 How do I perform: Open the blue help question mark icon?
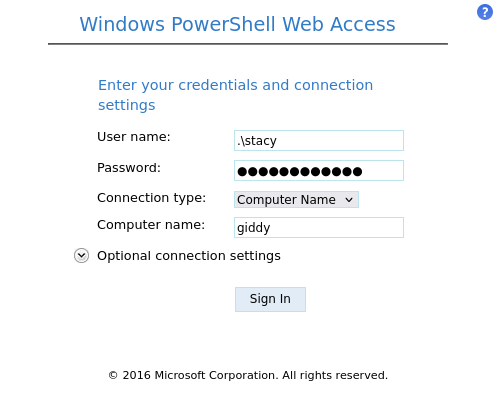[x=485, y=12]
